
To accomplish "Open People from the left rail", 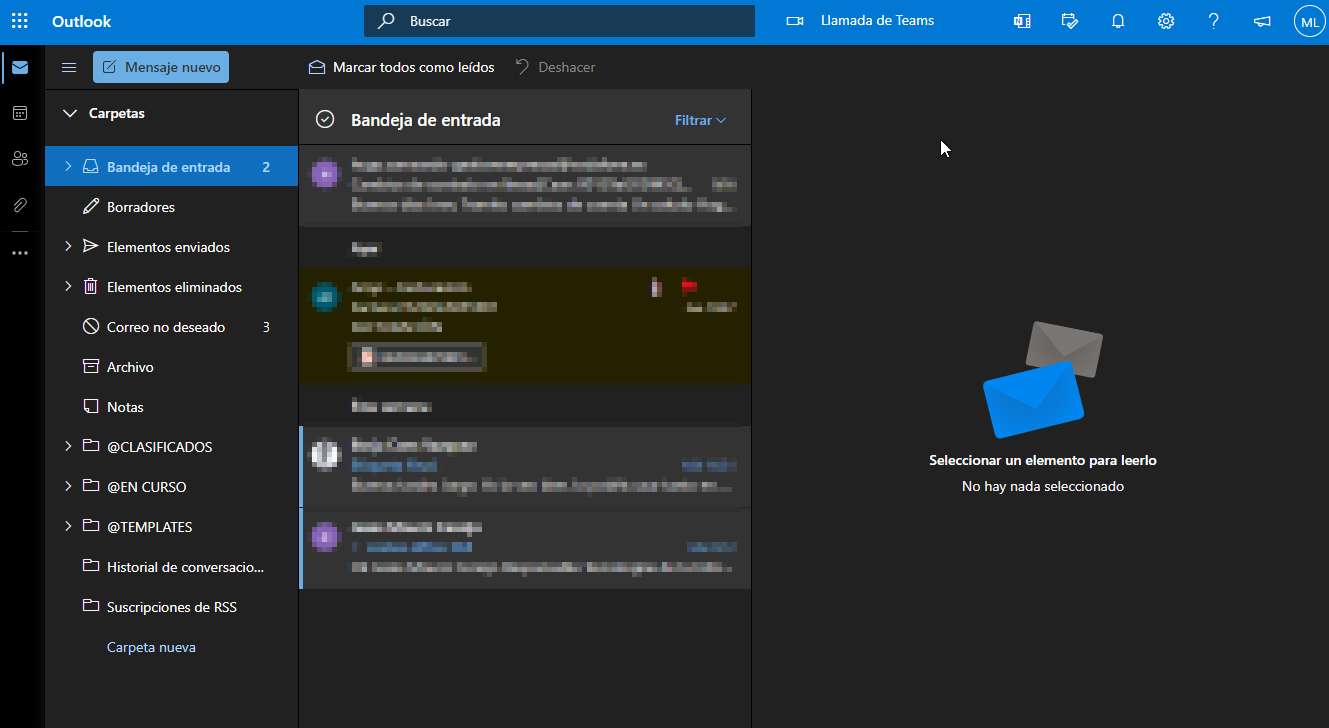I will [x=20, y=158].
